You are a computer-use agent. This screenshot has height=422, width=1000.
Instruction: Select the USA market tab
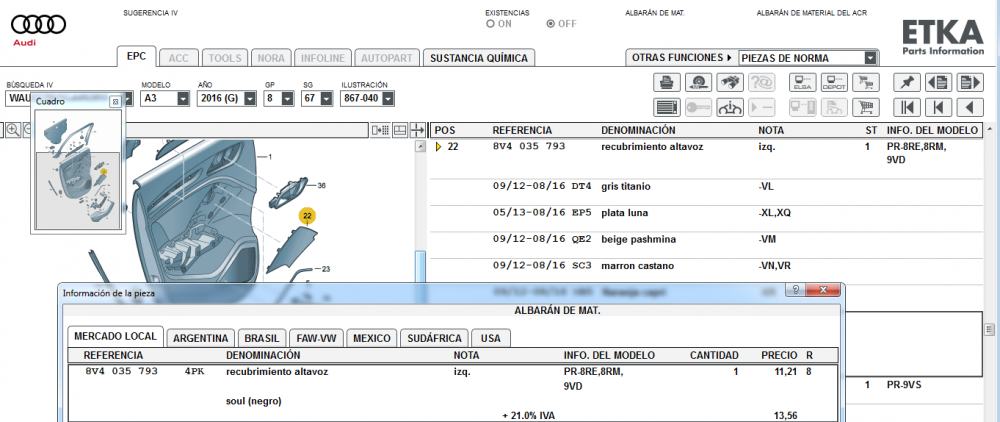pos(490,338)
